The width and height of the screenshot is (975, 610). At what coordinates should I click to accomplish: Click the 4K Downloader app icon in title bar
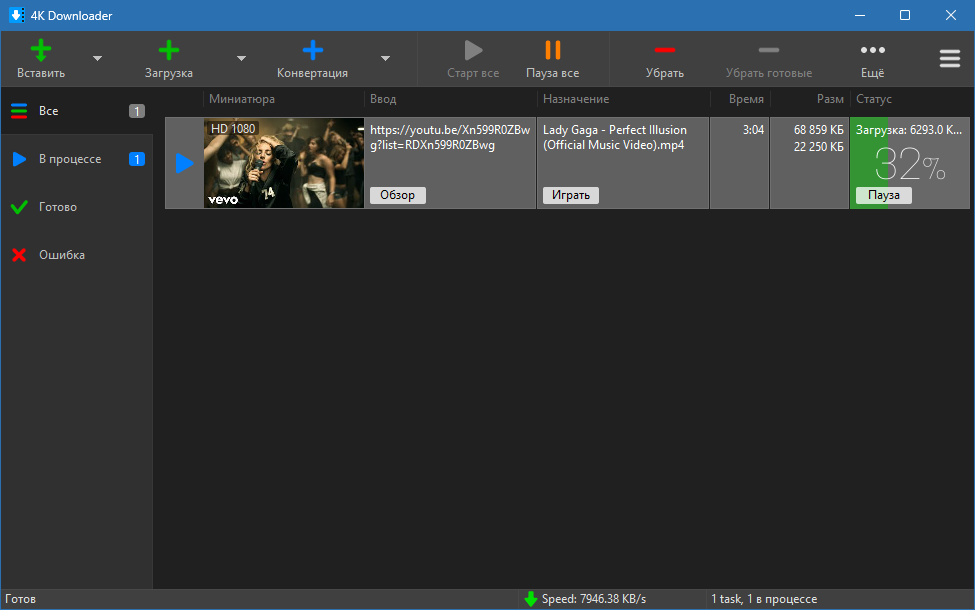point(17,15)
